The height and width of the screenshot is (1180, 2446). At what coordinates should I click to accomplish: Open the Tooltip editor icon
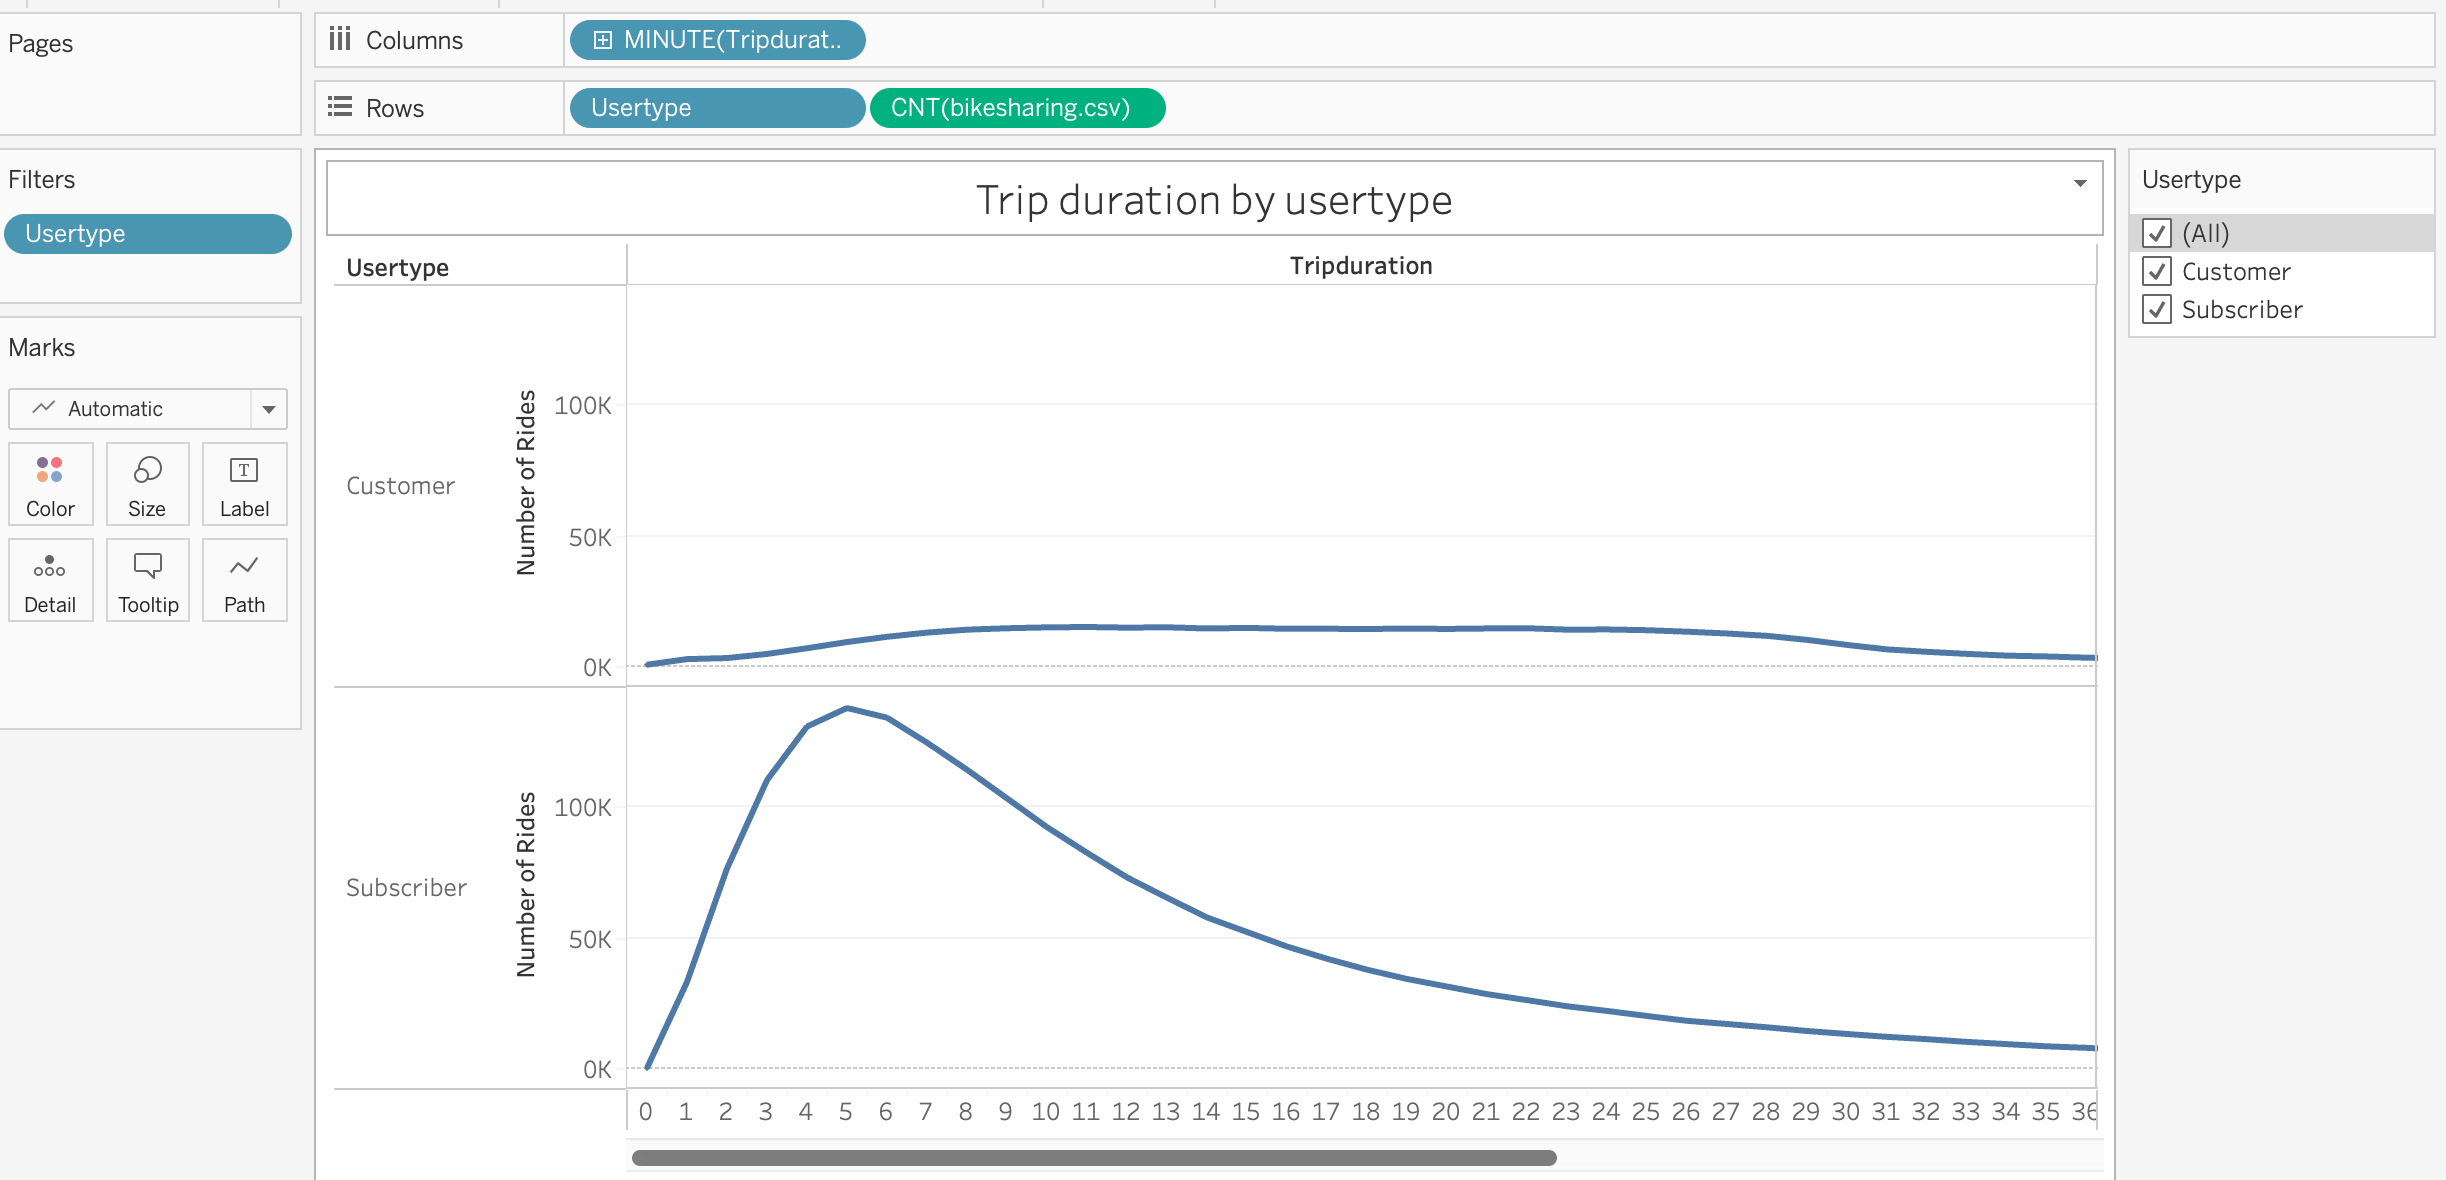tap(146, 580)
